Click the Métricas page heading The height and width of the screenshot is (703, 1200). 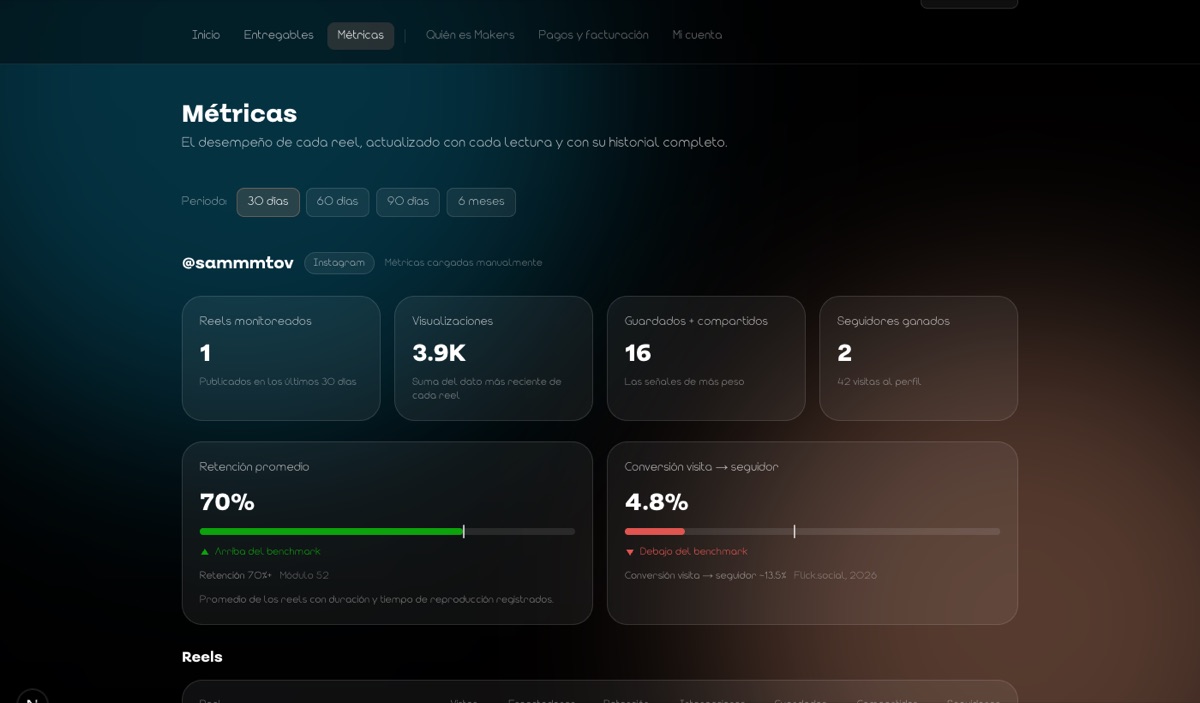click(x=239, y=114)
